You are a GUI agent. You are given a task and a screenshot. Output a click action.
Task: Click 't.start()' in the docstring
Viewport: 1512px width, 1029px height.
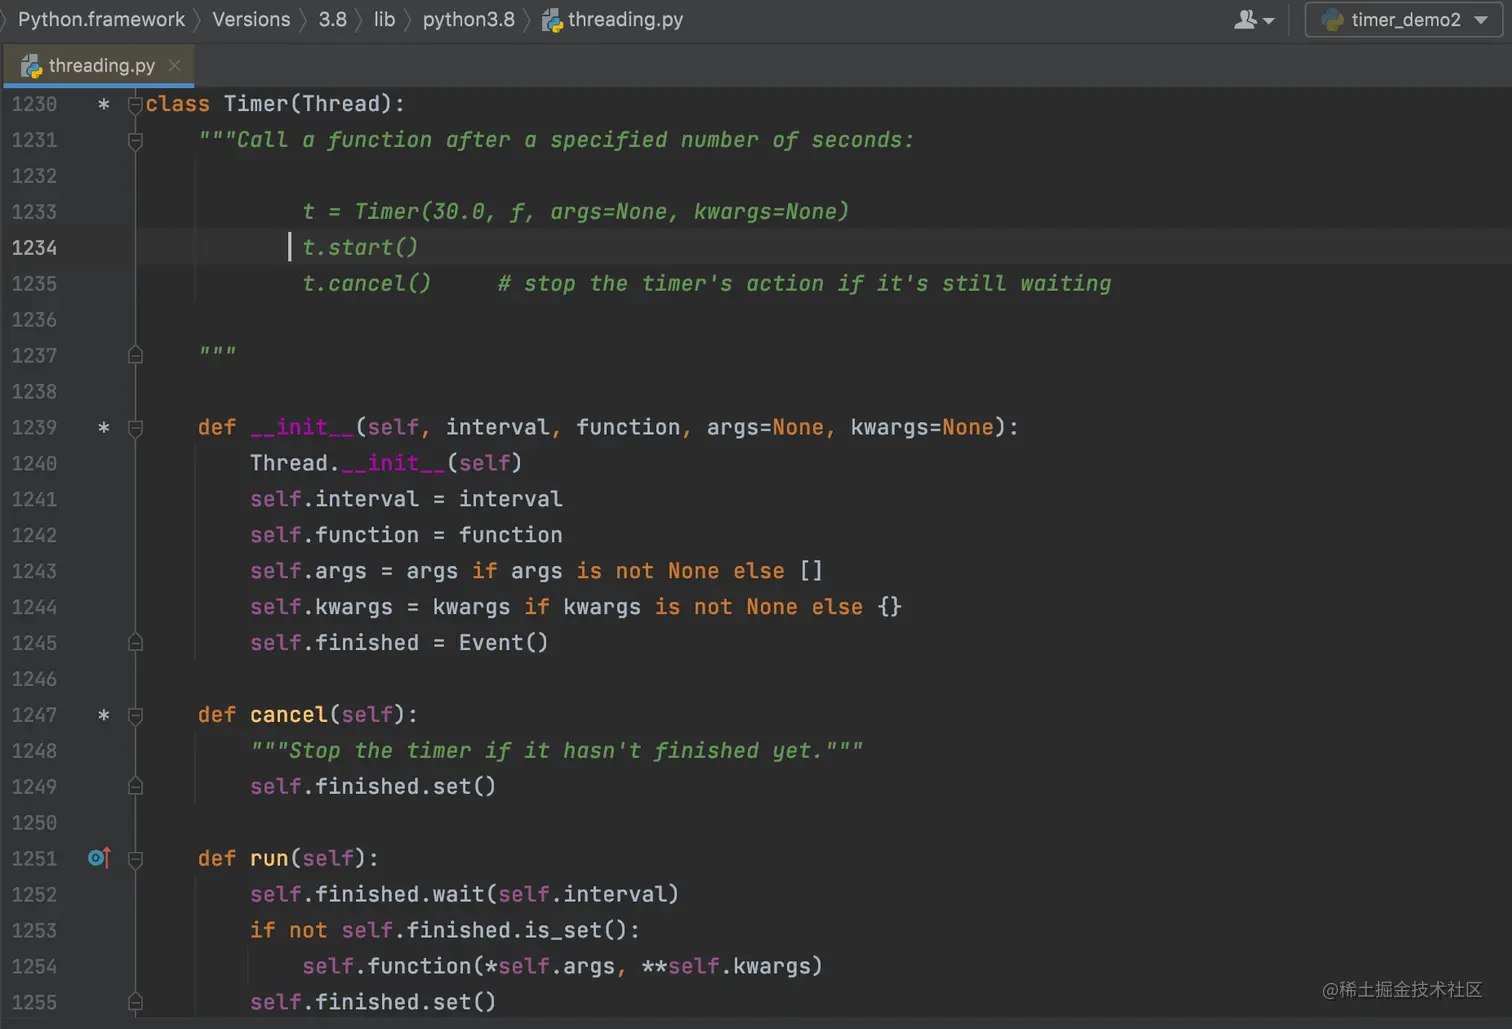pos(360,248)
